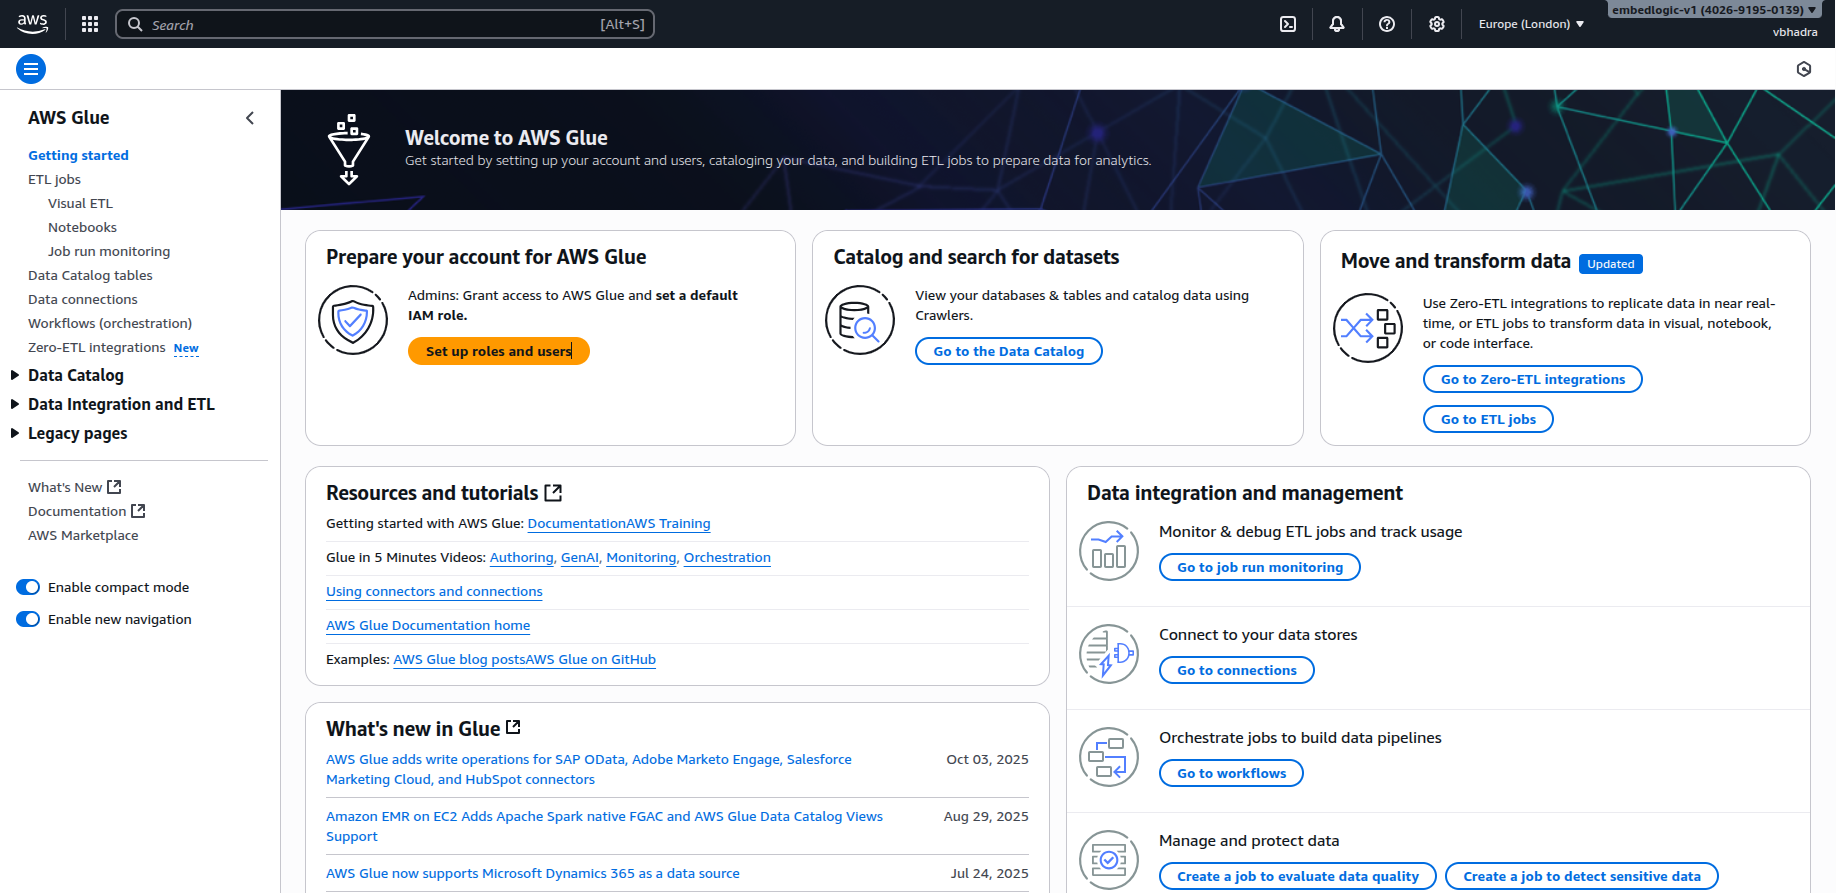Toggle Enable compact mode switch
The height and width of the screenshot is (893, 1836).
[28, 587]
